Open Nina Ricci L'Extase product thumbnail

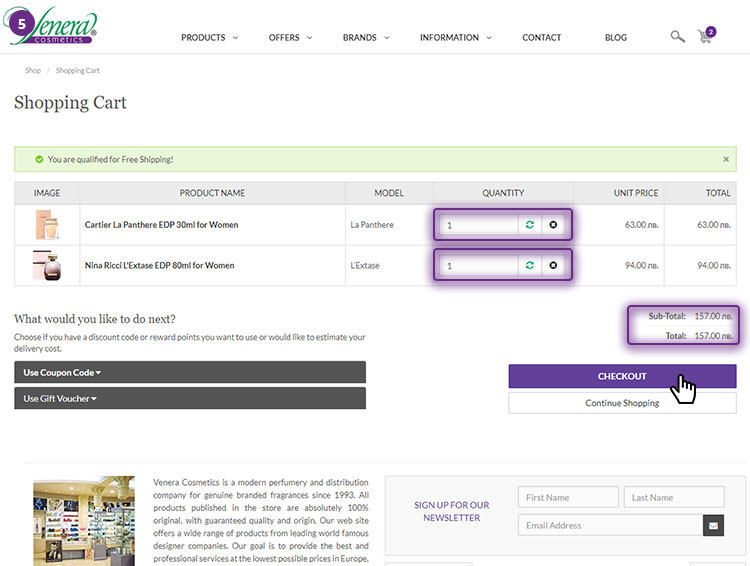coord(47,265)
